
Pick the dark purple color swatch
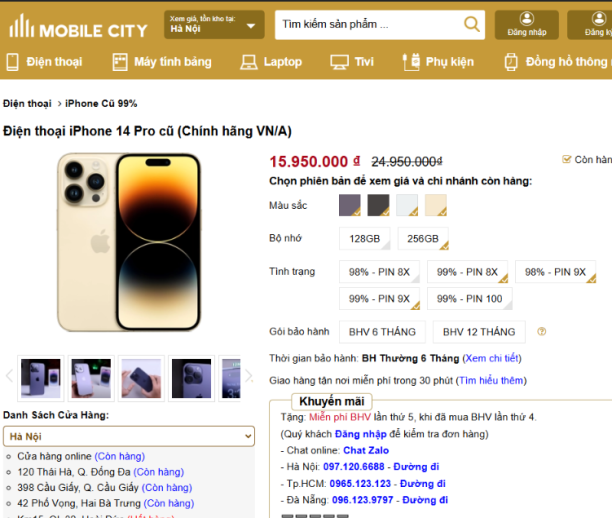point(349,205)
